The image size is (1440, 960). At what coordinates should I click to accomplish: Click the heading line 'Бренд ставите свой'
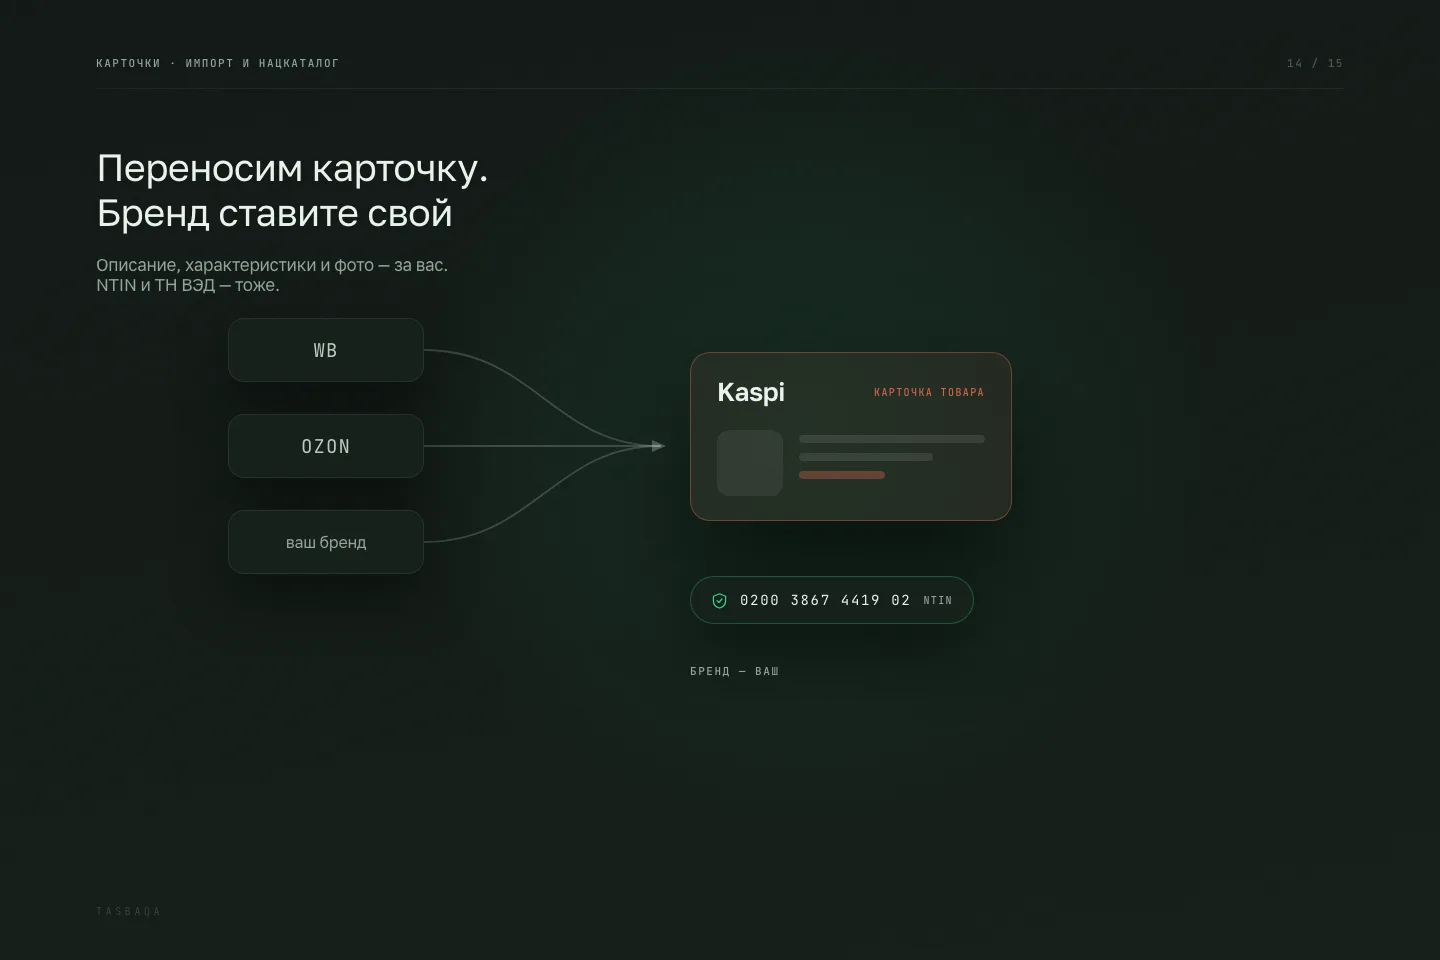[x=275, y=213]
